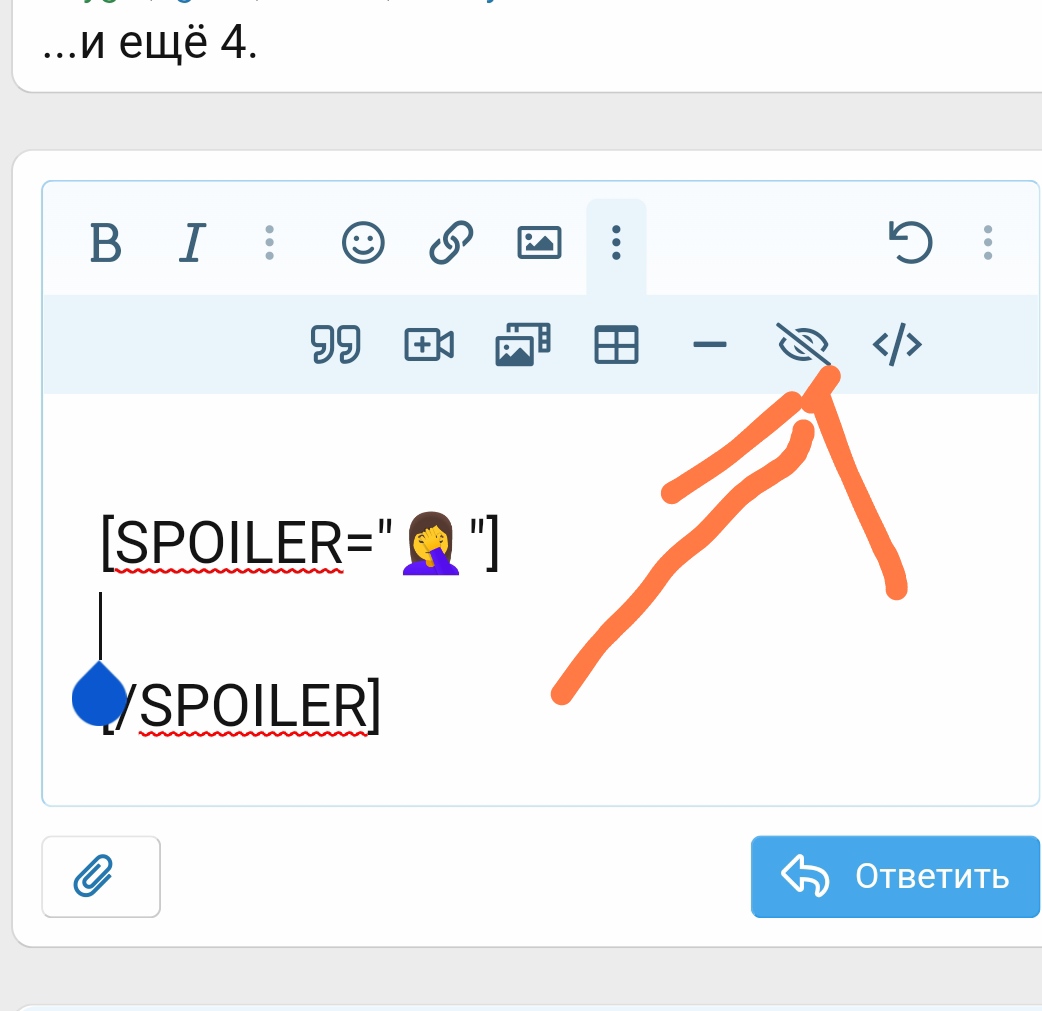Expand more options next to Undo
Screen dimensions: 1042x1011
pyautogui.click(x=988, y=243)
